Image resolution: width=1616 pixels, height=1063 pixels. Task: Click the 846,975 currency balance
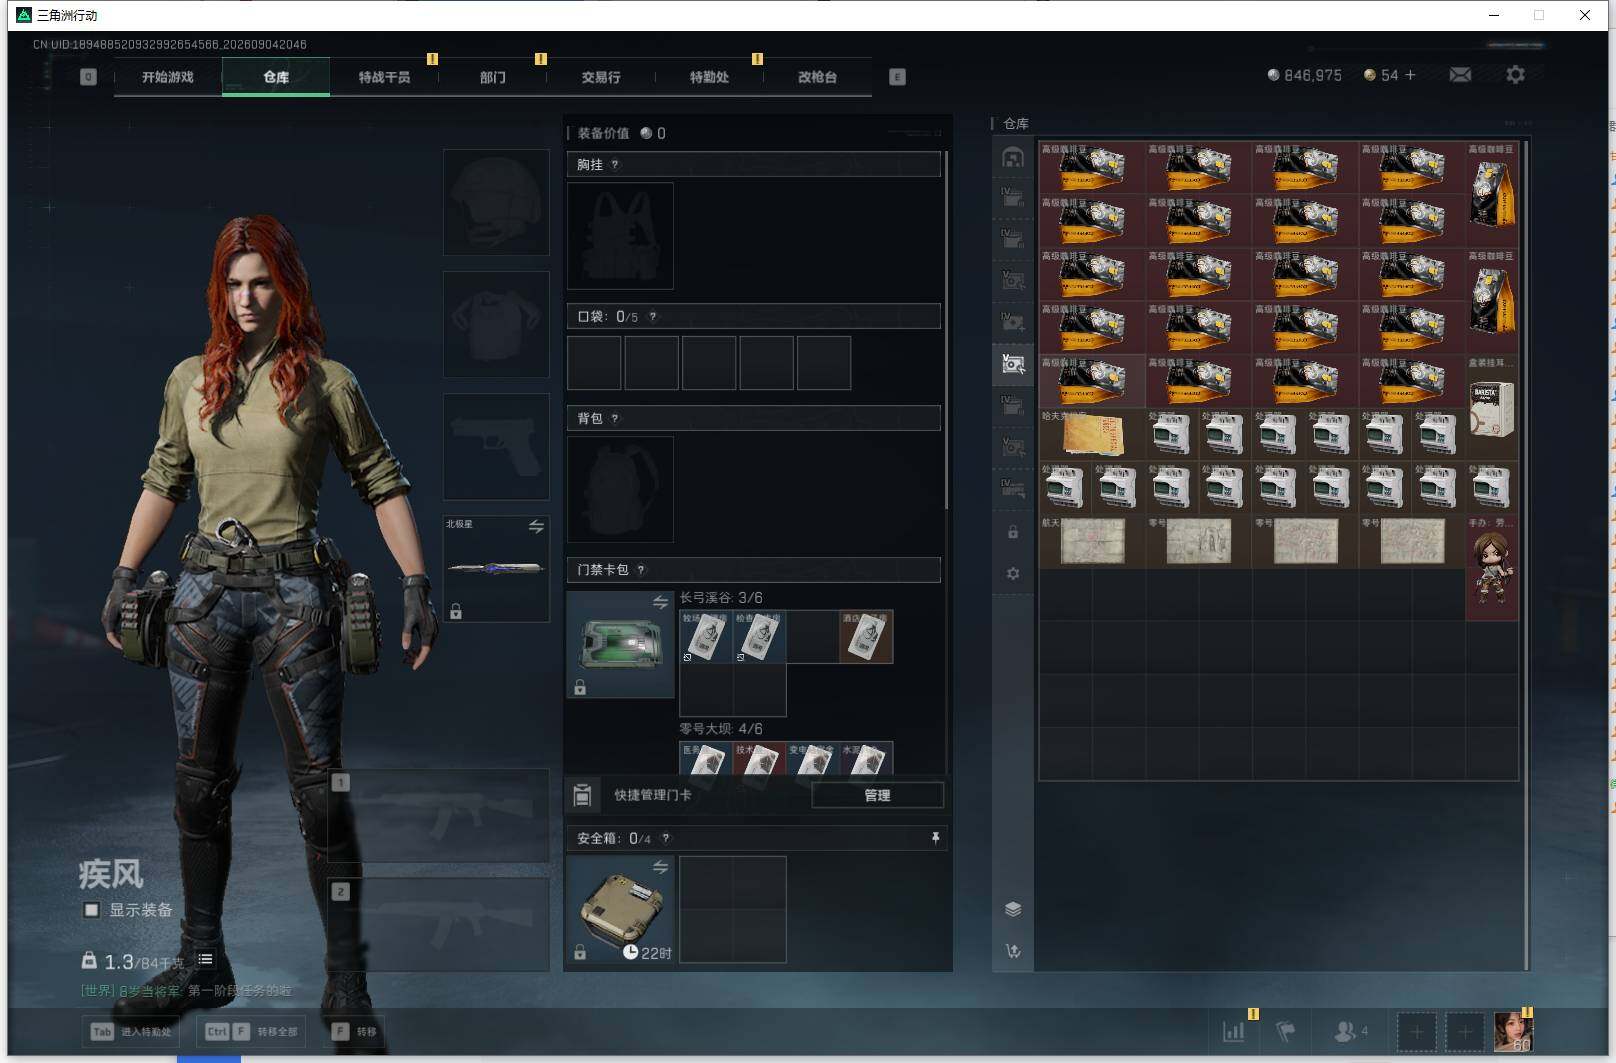pyautogui.click(x=1305, y=75)
